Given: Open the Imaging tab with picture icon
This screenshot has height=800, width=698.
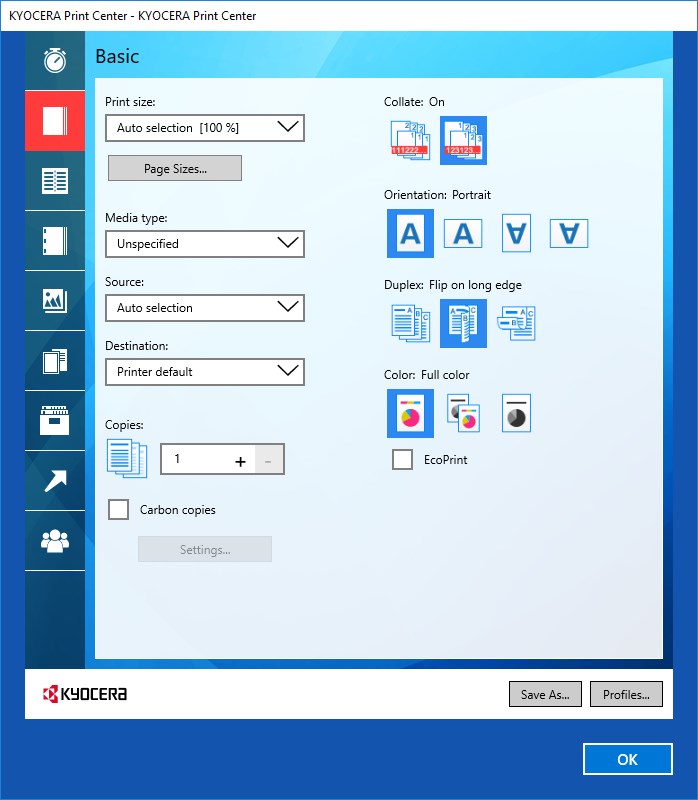Looking at the screenshot, I should 55,301.
